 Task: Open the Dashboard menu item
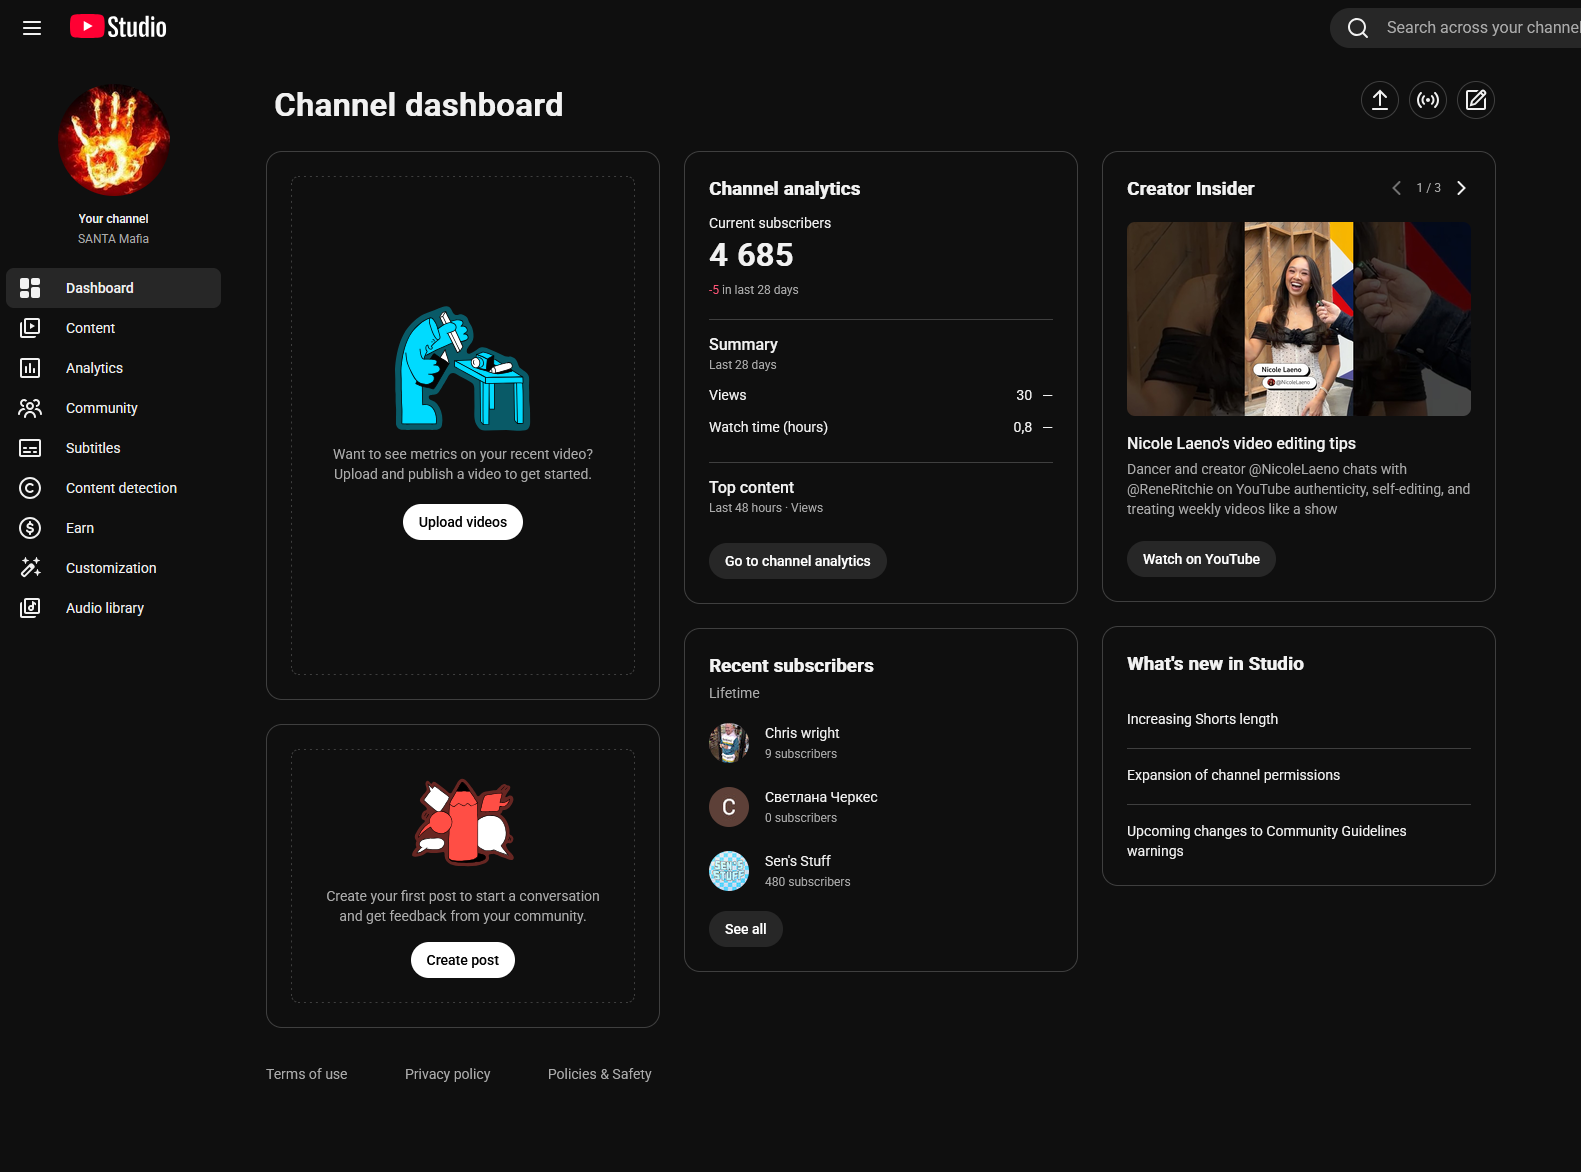(x=113, y=288)
